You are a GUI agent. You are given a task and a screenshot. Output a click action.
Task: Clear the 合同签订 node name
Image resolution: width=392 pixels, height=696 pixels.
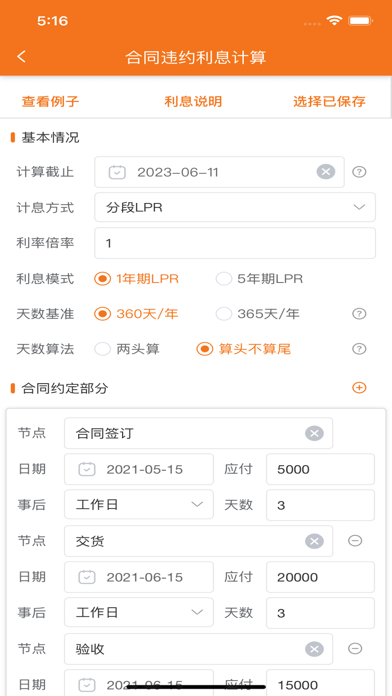(x=314, y=433)
